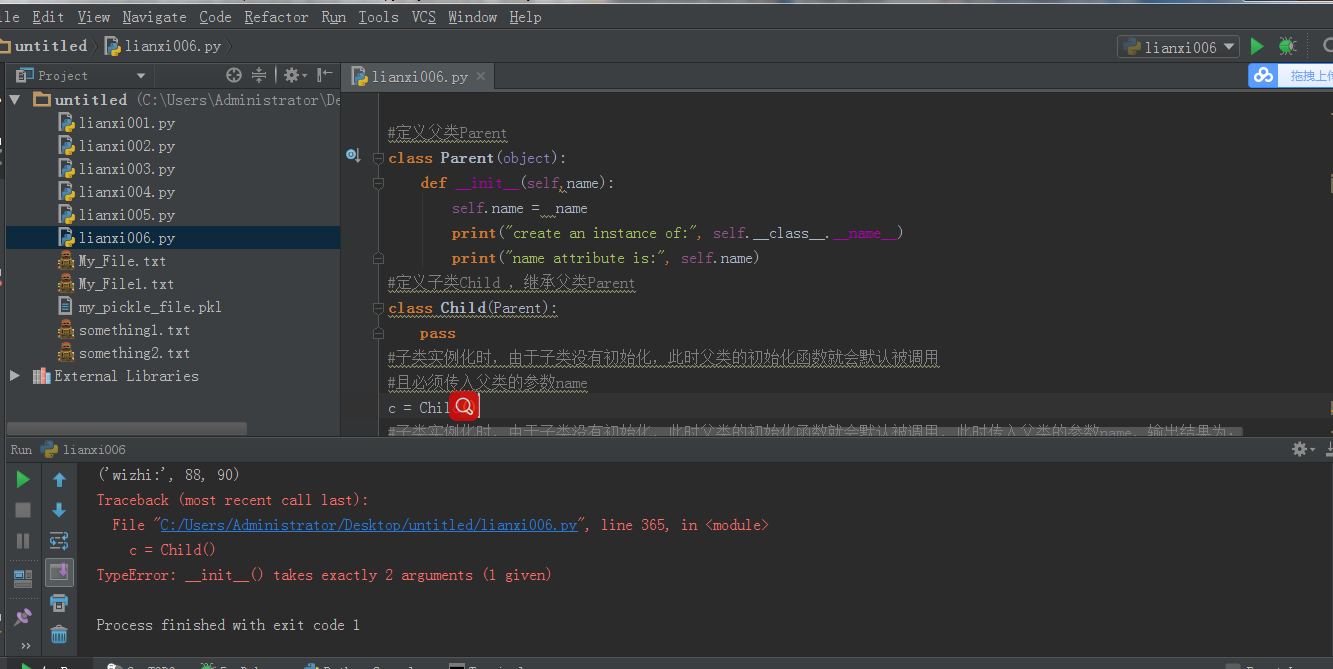Open the VCS menu
This screenshot has height=669, width=1333.
pyautogui.click(x=424, y=17)
